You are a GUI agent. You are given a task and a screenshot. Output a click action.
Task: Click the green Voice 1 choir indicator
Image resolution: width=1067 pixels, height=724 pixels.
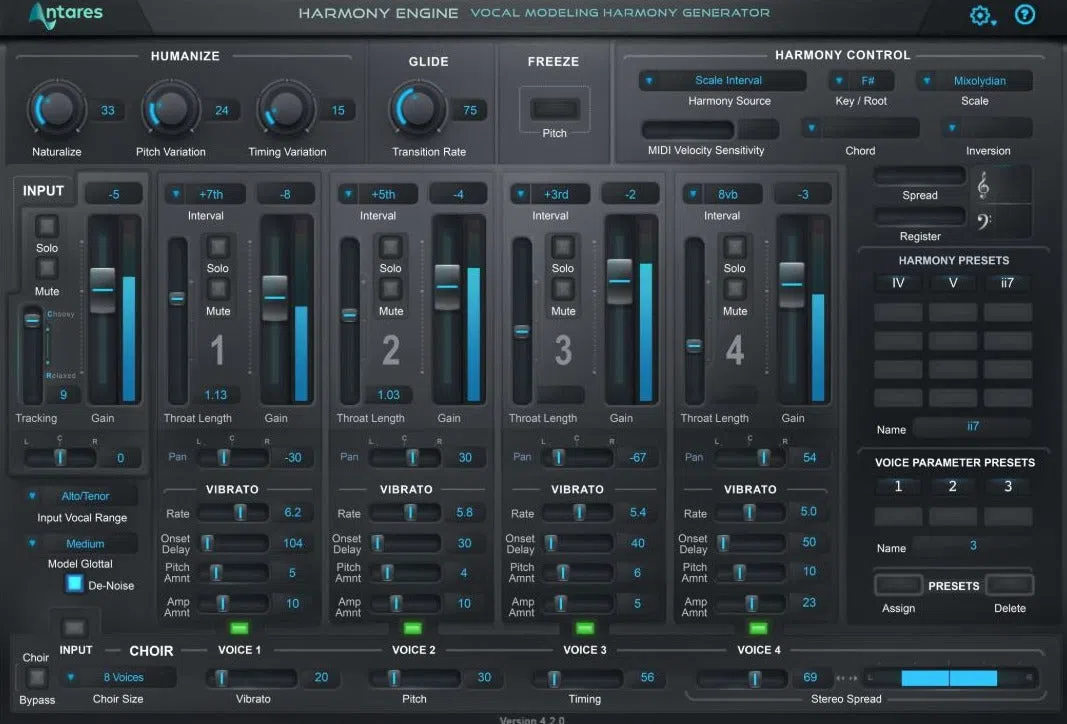tap(240, 627)
